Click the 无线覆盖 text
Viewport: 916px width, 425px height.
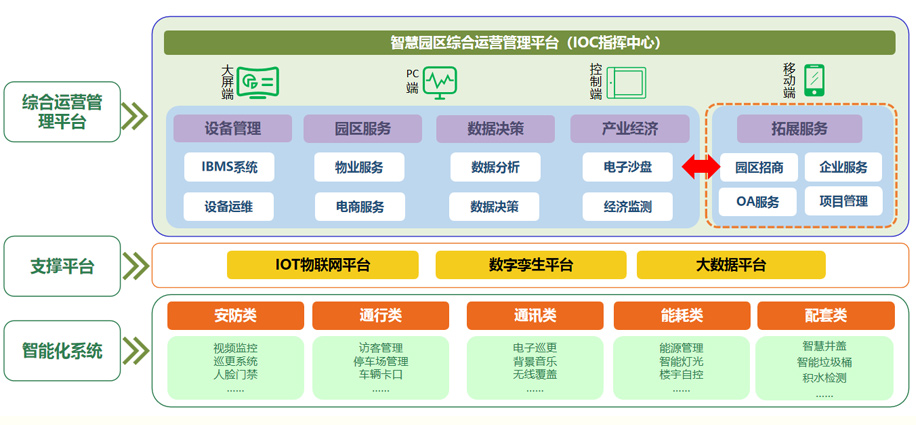click(x=535, y=374)
